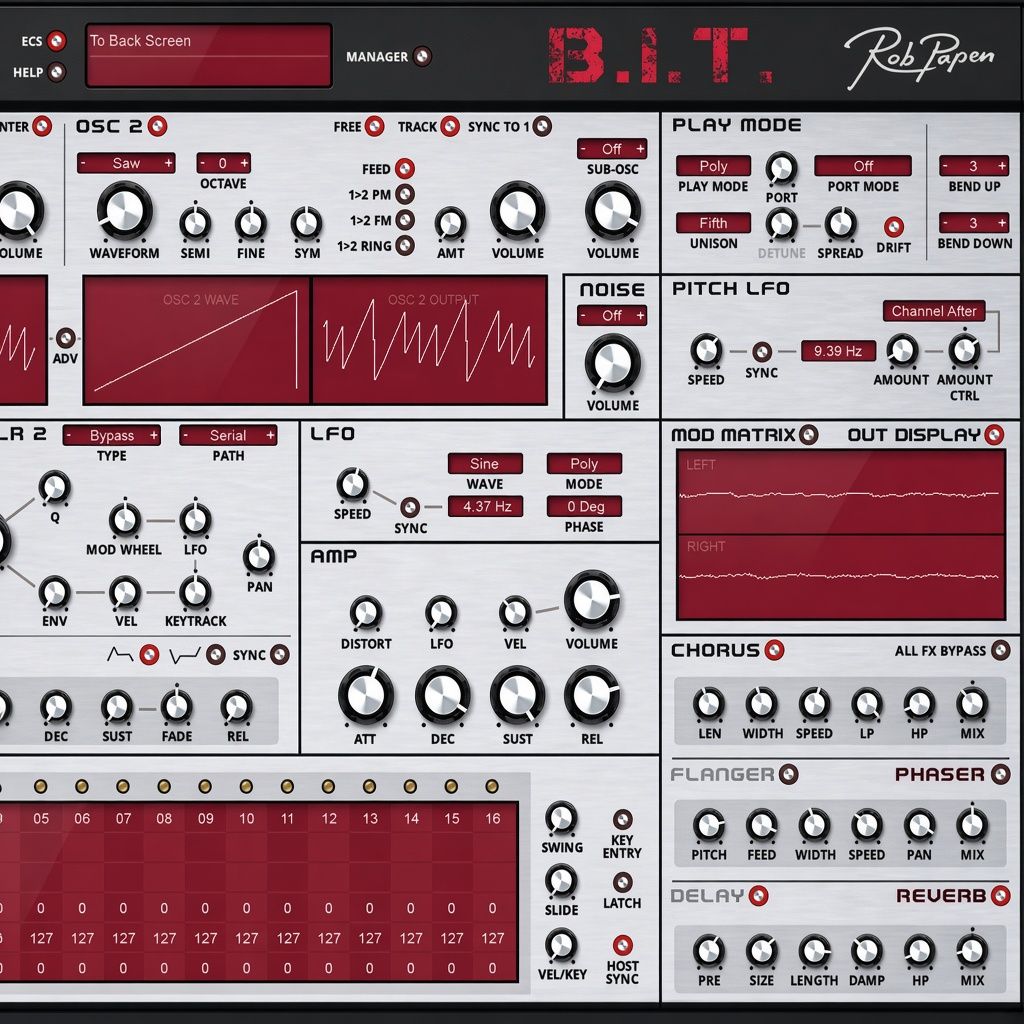Screen dimensions: 1024x1024
Task: Select 1>2 RING modulation
Action: [x=405, y=246]
